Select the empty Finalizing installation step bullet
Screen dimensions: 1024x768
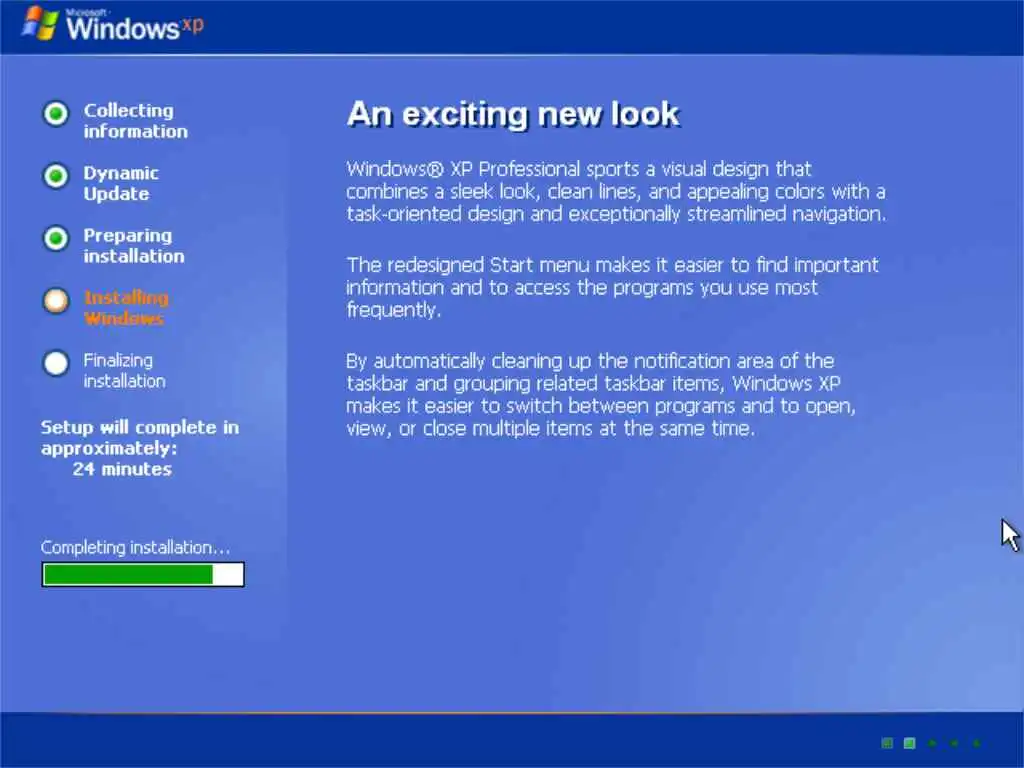point(56,364)
